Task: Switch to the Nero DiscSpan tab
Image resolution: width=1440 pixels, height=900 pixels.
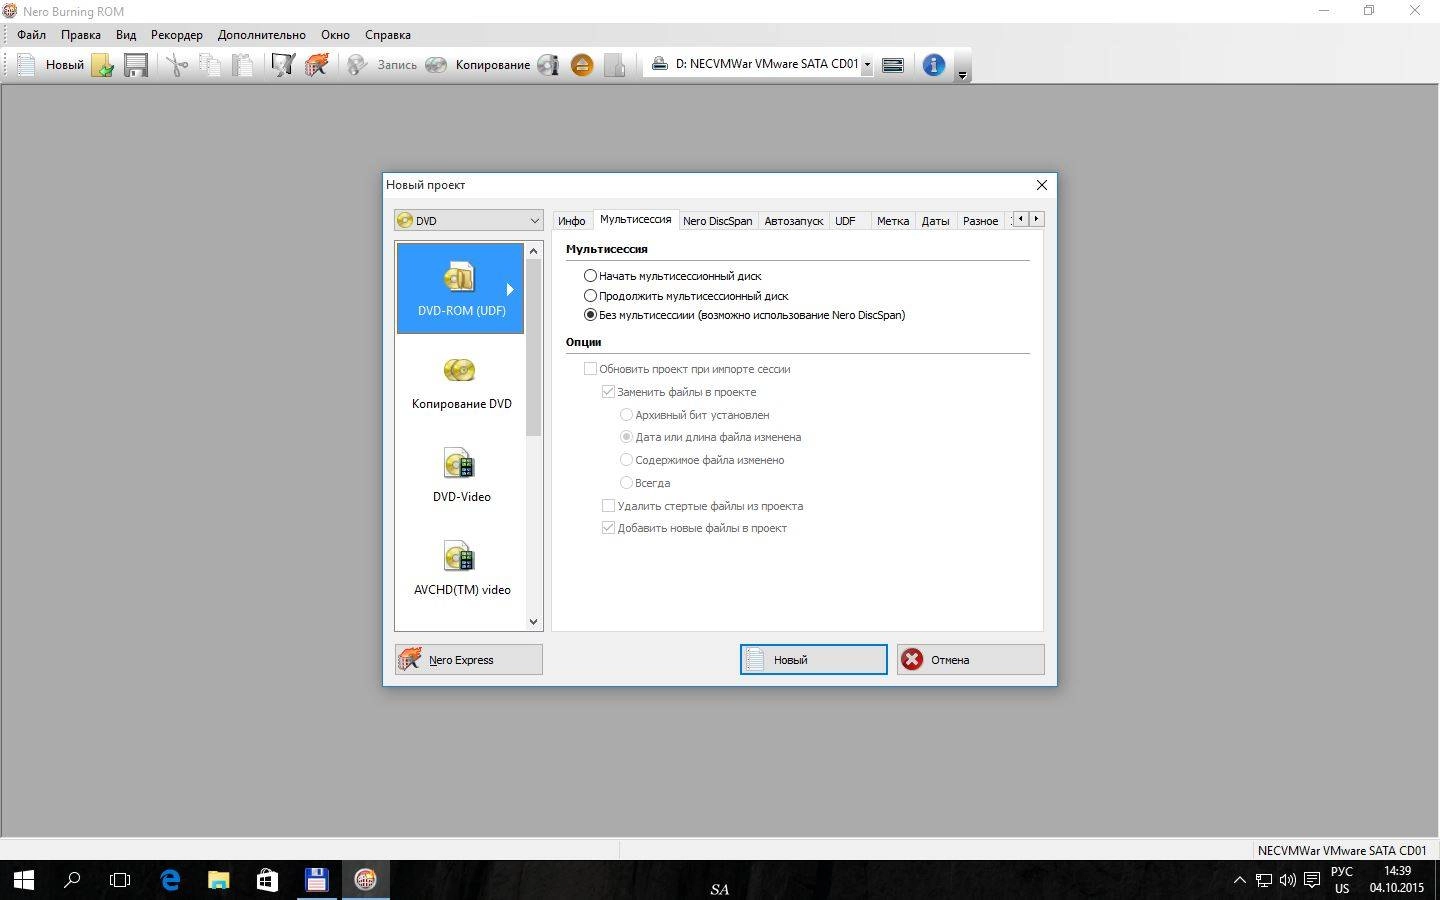Action: [x=717, y=221]
